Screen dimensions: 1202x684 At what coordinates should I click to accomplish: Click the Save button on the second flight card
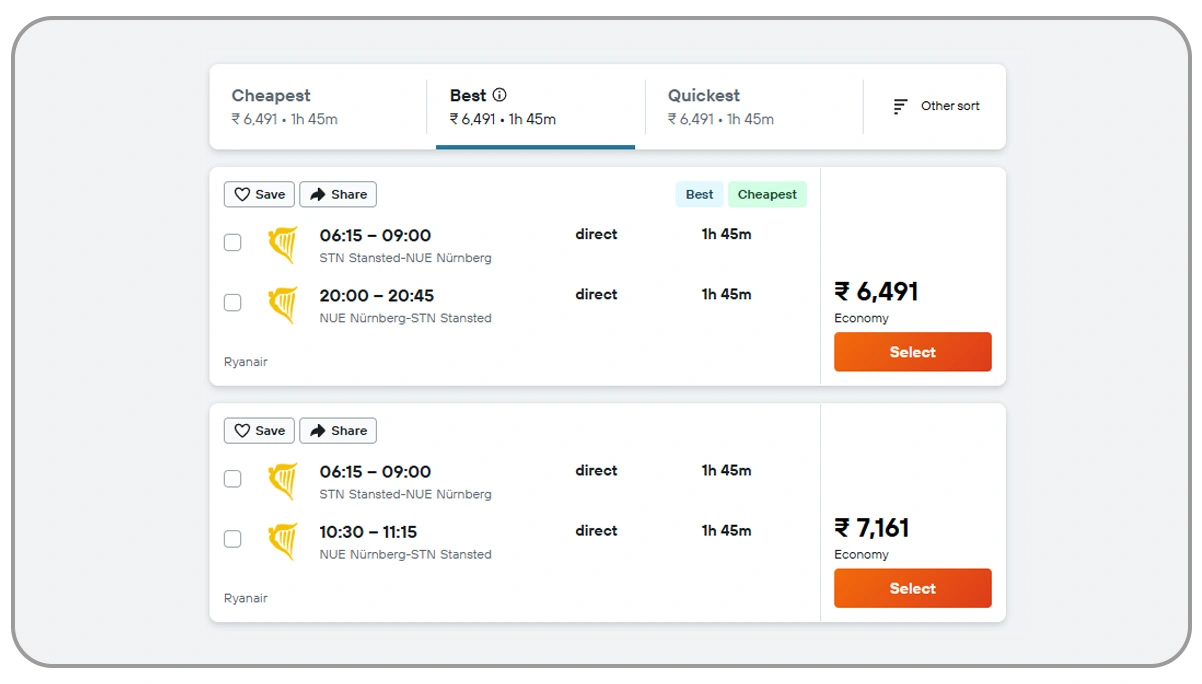(x=258, y=431)
